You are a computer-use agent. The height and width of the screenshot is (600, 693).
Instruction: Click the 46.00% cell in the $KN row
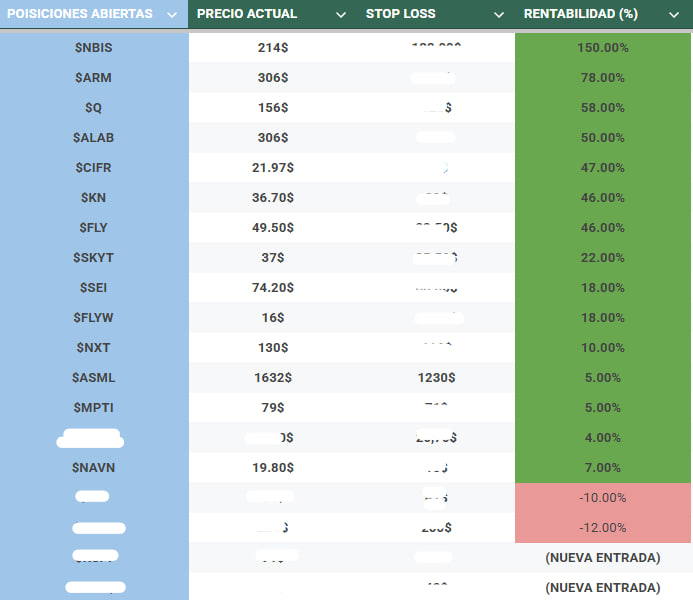tap(603, 198)
